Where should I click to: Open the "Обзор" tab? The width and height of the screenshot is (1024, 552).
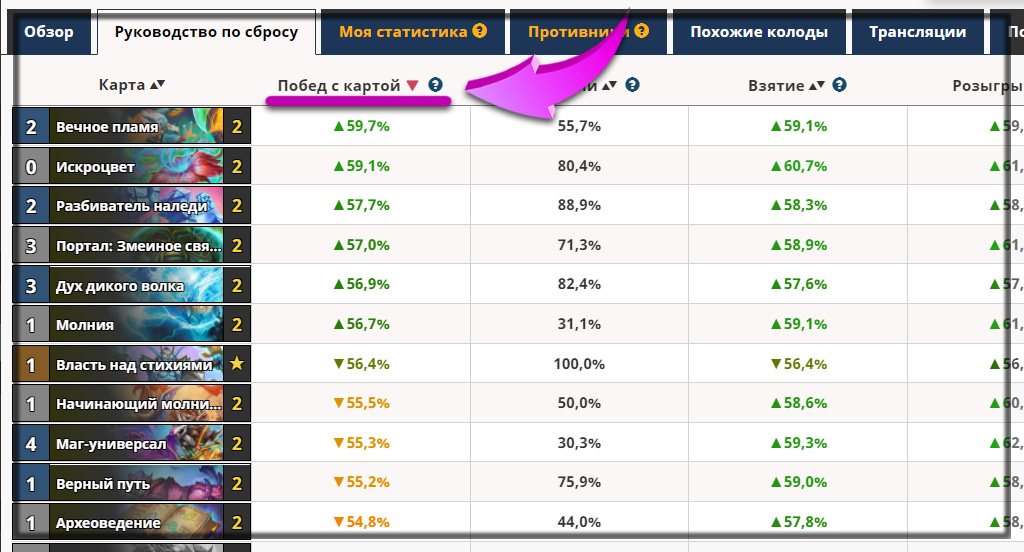(x=49, y=32)
